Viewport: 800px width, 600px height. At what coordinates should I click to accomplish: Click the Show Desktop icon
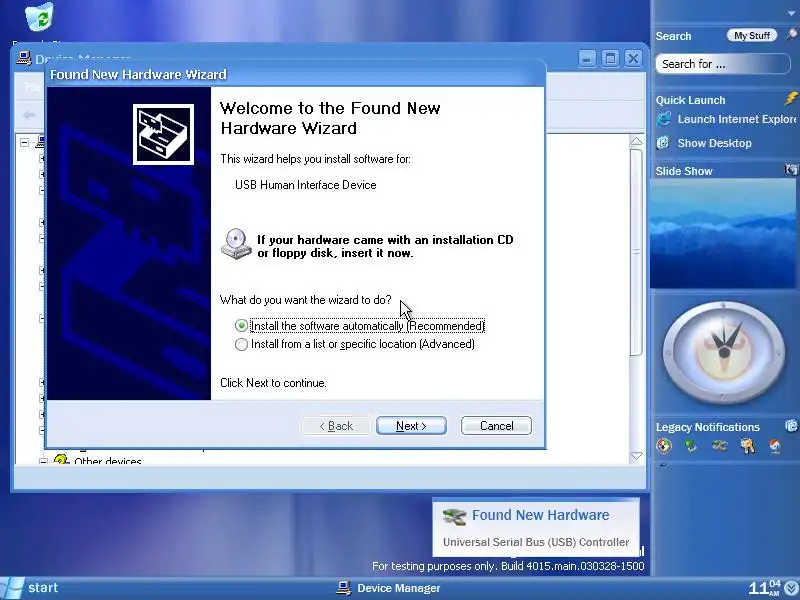click(663, 143)
